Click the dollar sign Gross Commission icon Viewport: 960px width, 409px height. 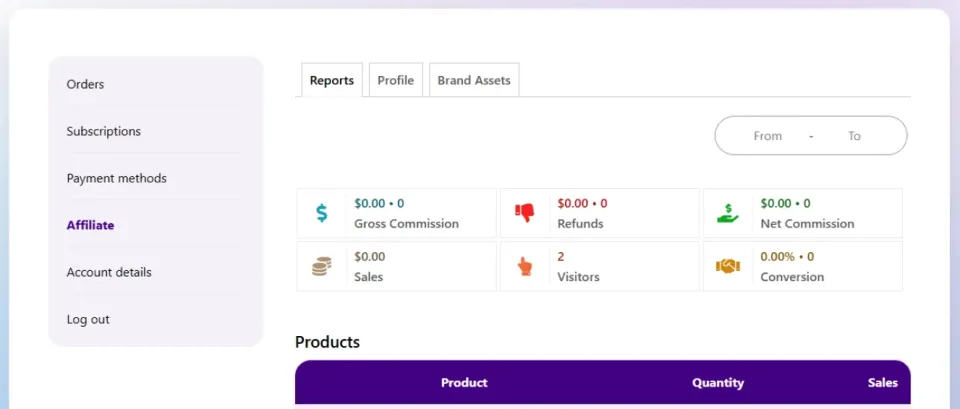click(321, 213)
